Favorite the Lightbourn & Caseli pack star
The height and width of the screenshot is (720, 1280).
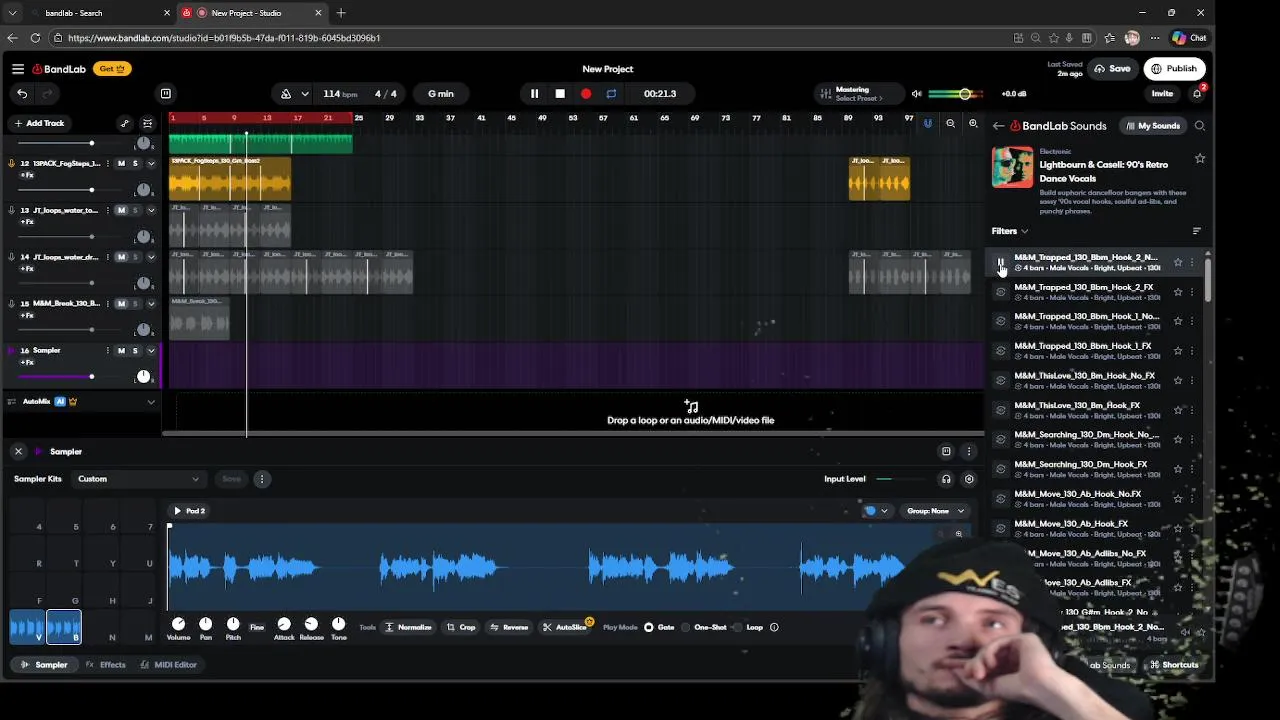[1200, 159]
